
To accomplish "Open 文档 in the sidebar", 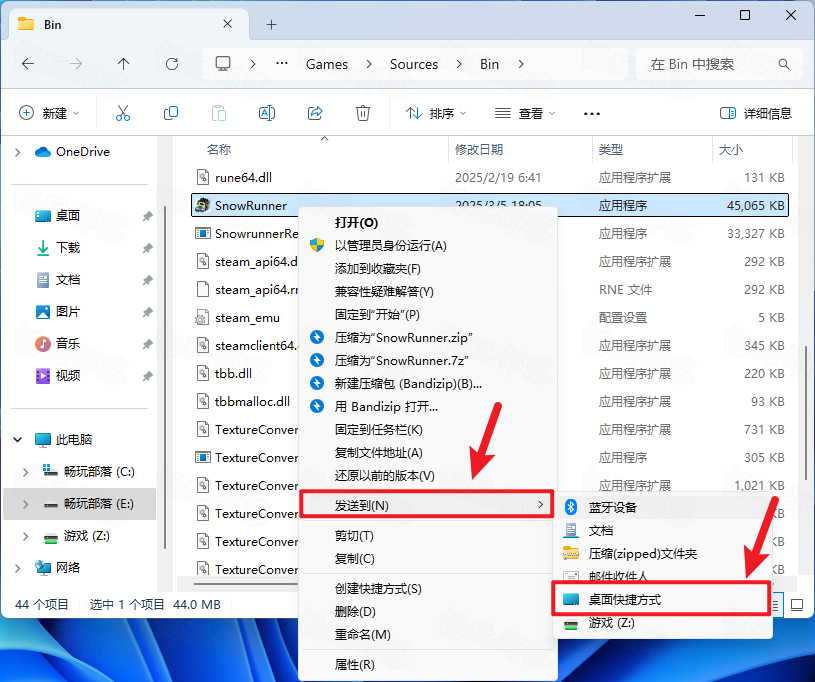I will [x=68, y=280].
